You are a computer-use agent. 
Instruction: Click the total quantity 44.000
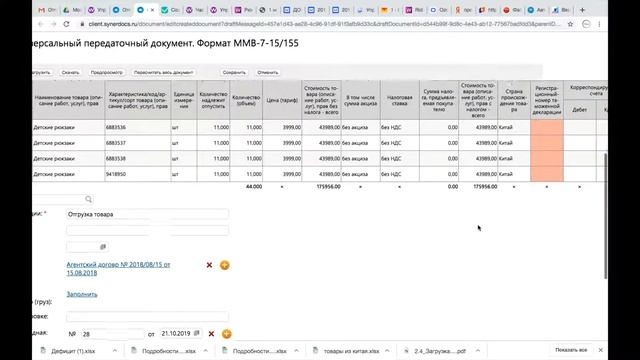pyautogui.click(x=254, y=187)
